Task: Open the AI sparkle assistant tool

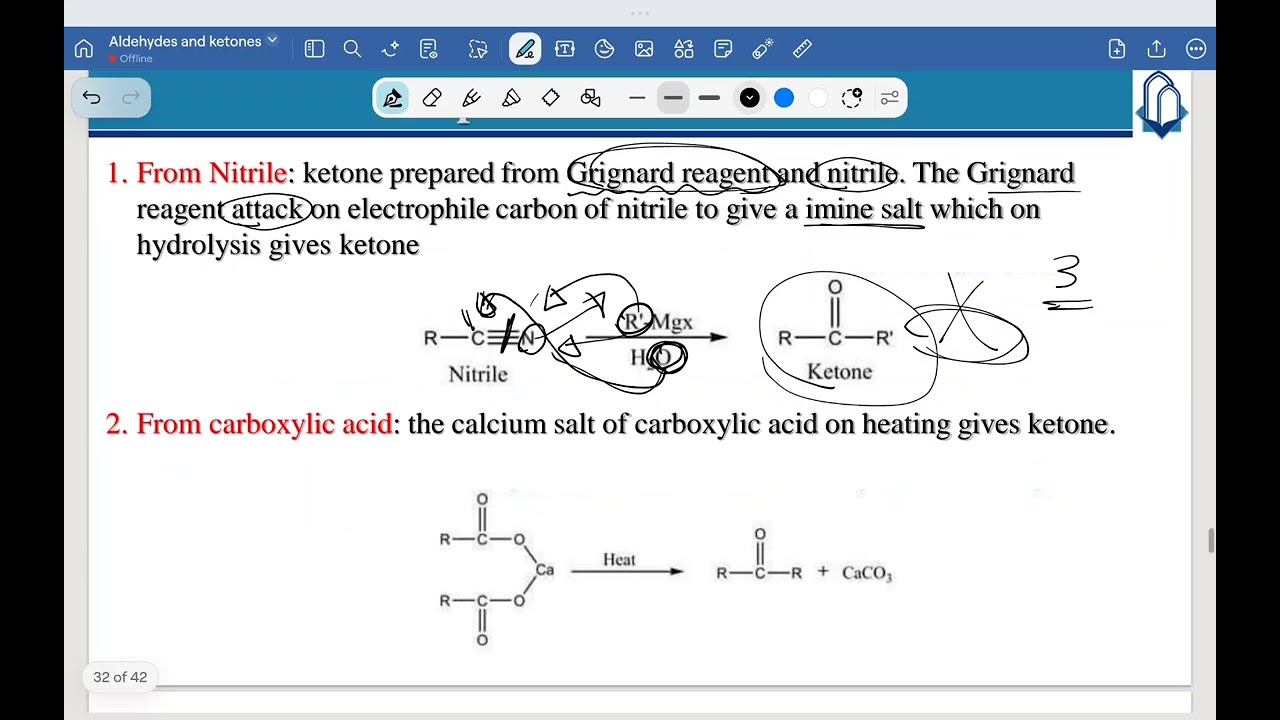Action: pyautogui.click(x=390, y=49)
